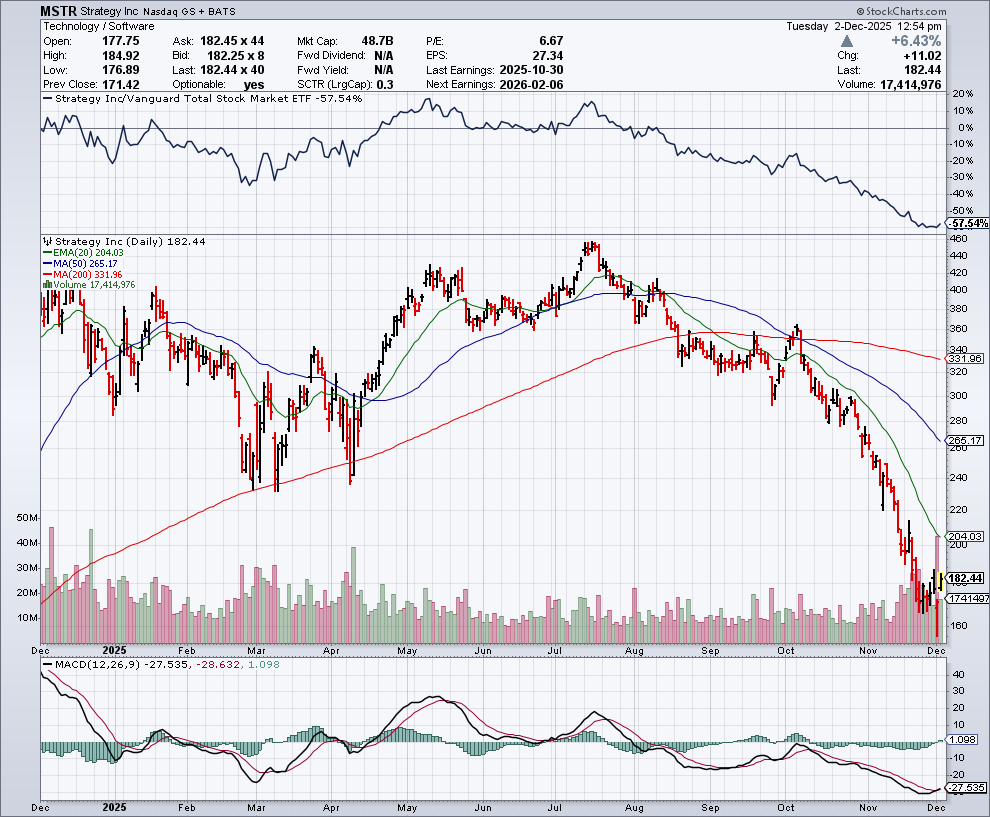990x817 pixels.
Task: Click the line marker before Strategy Inc/Vanguard label
Action: pos(46,99)
